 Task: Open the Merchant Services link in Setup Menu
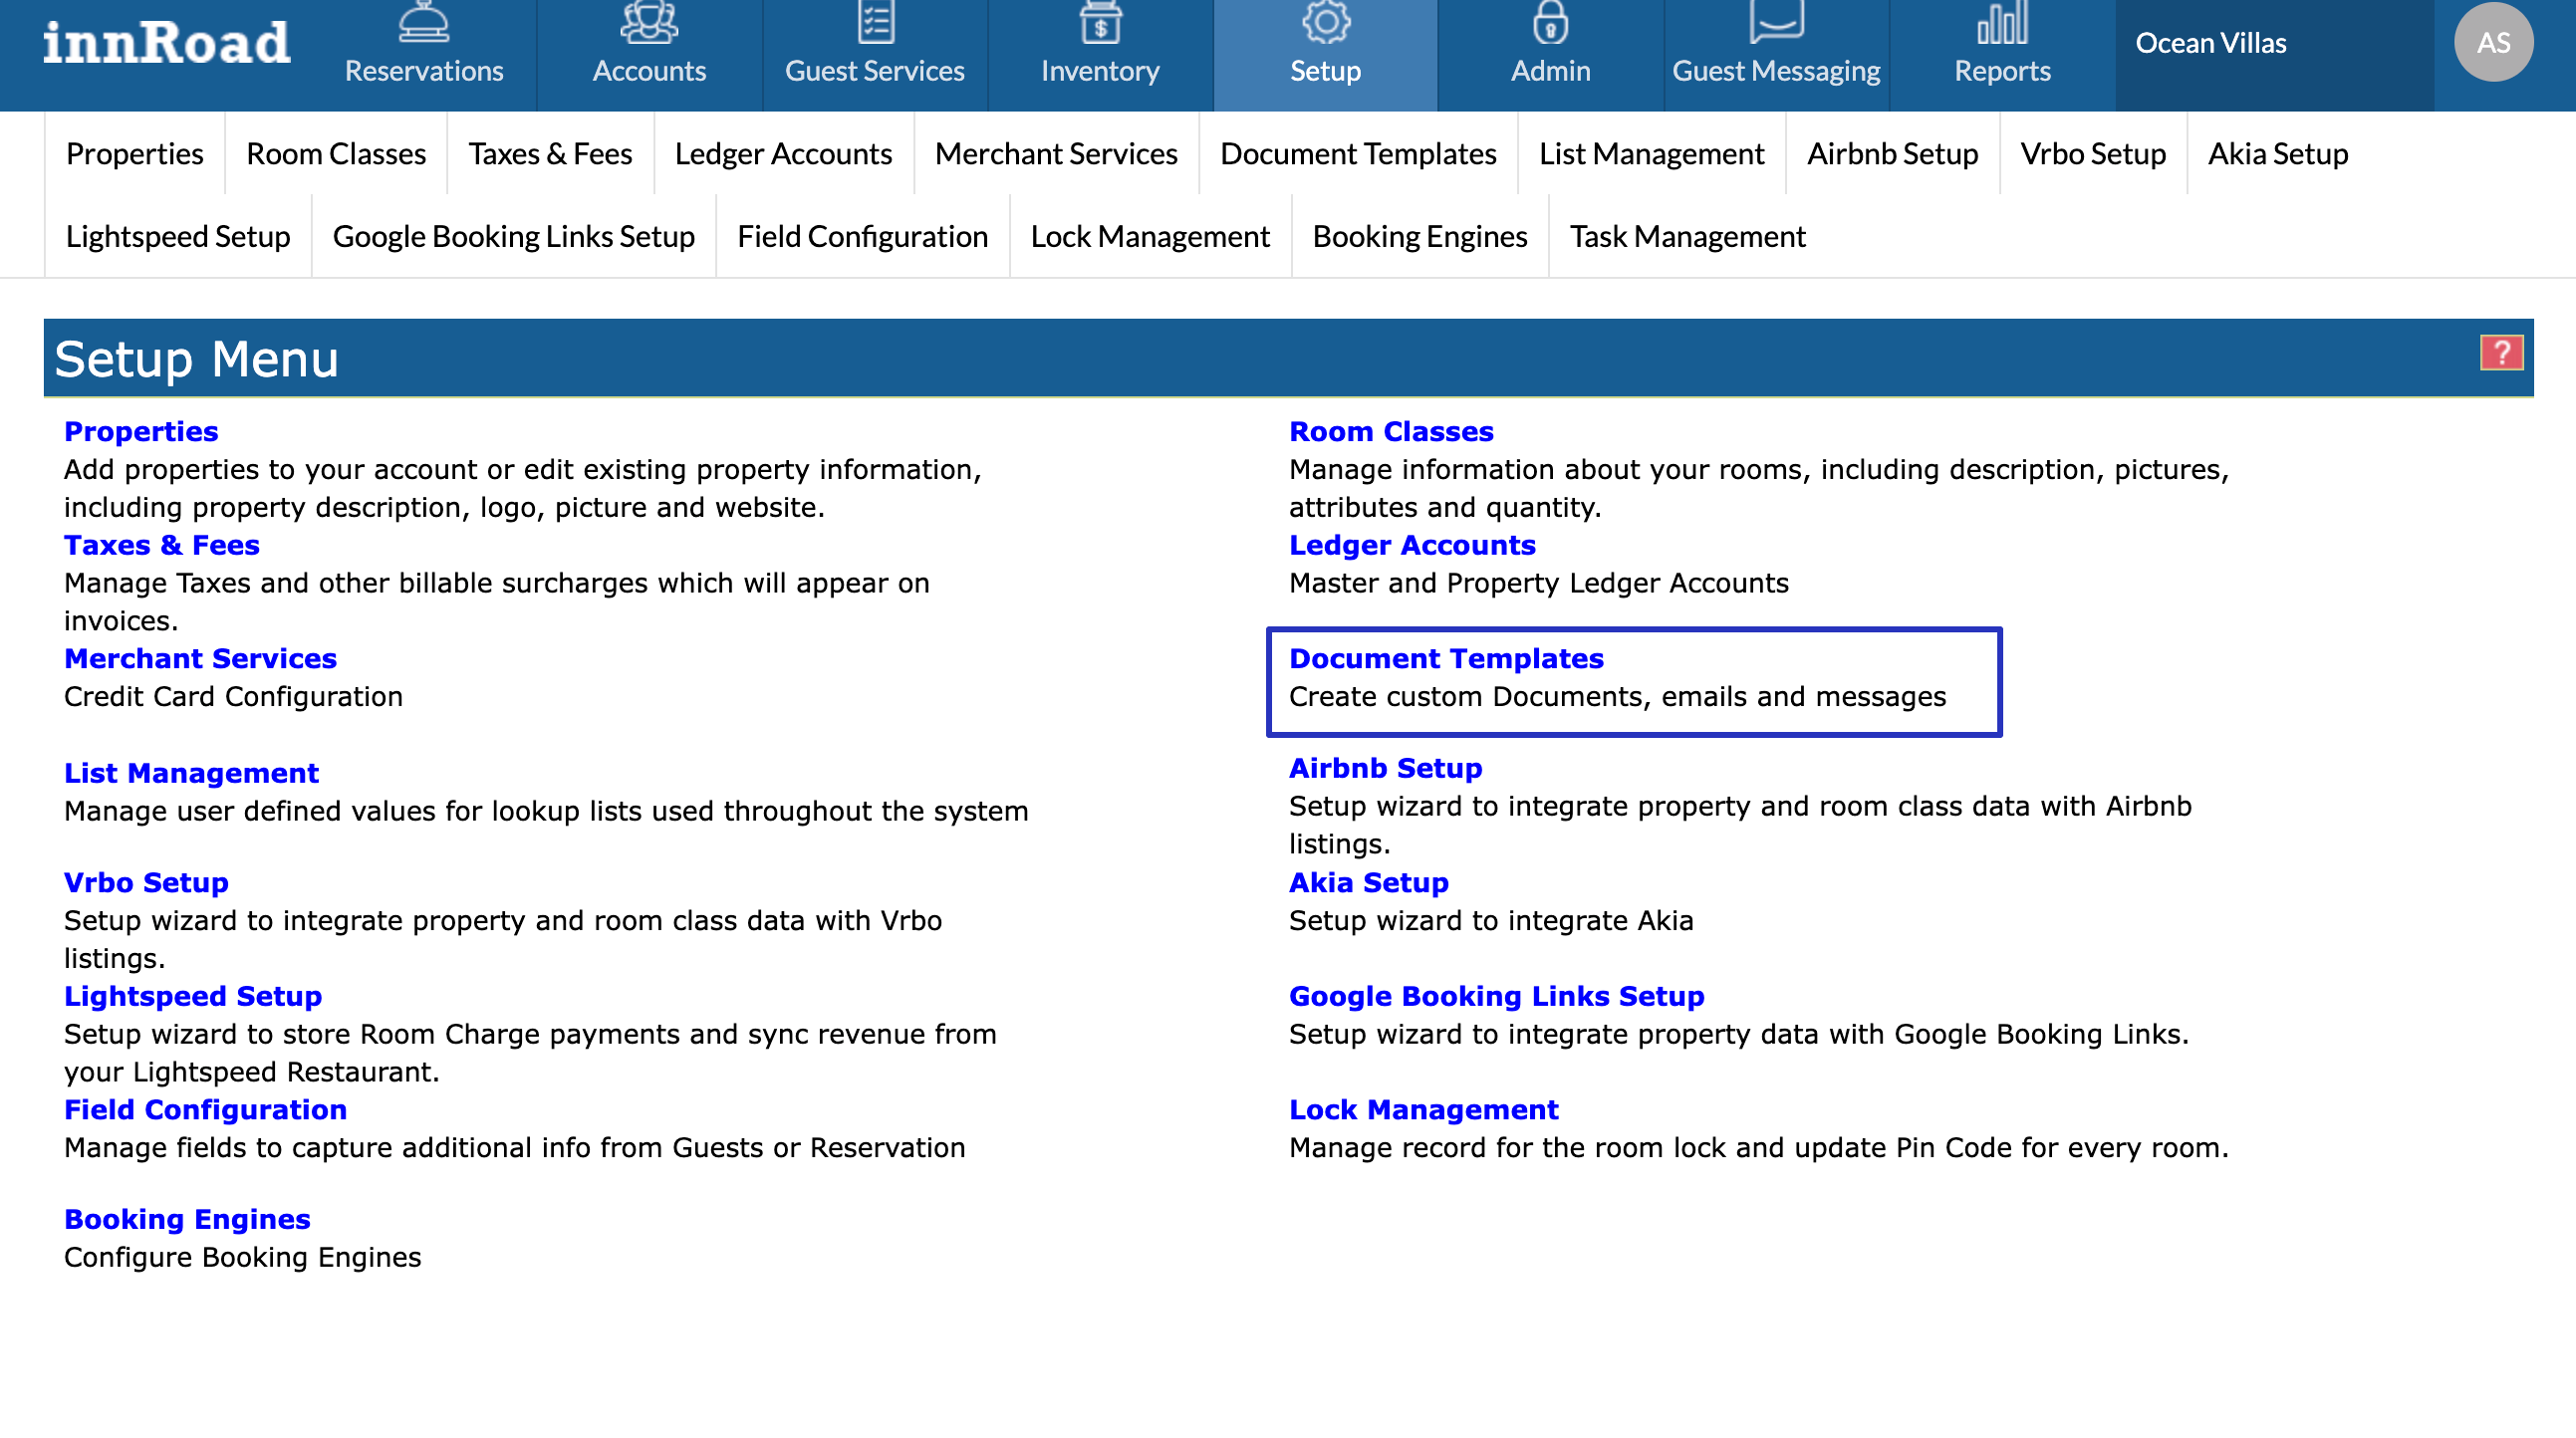[200, 659]
